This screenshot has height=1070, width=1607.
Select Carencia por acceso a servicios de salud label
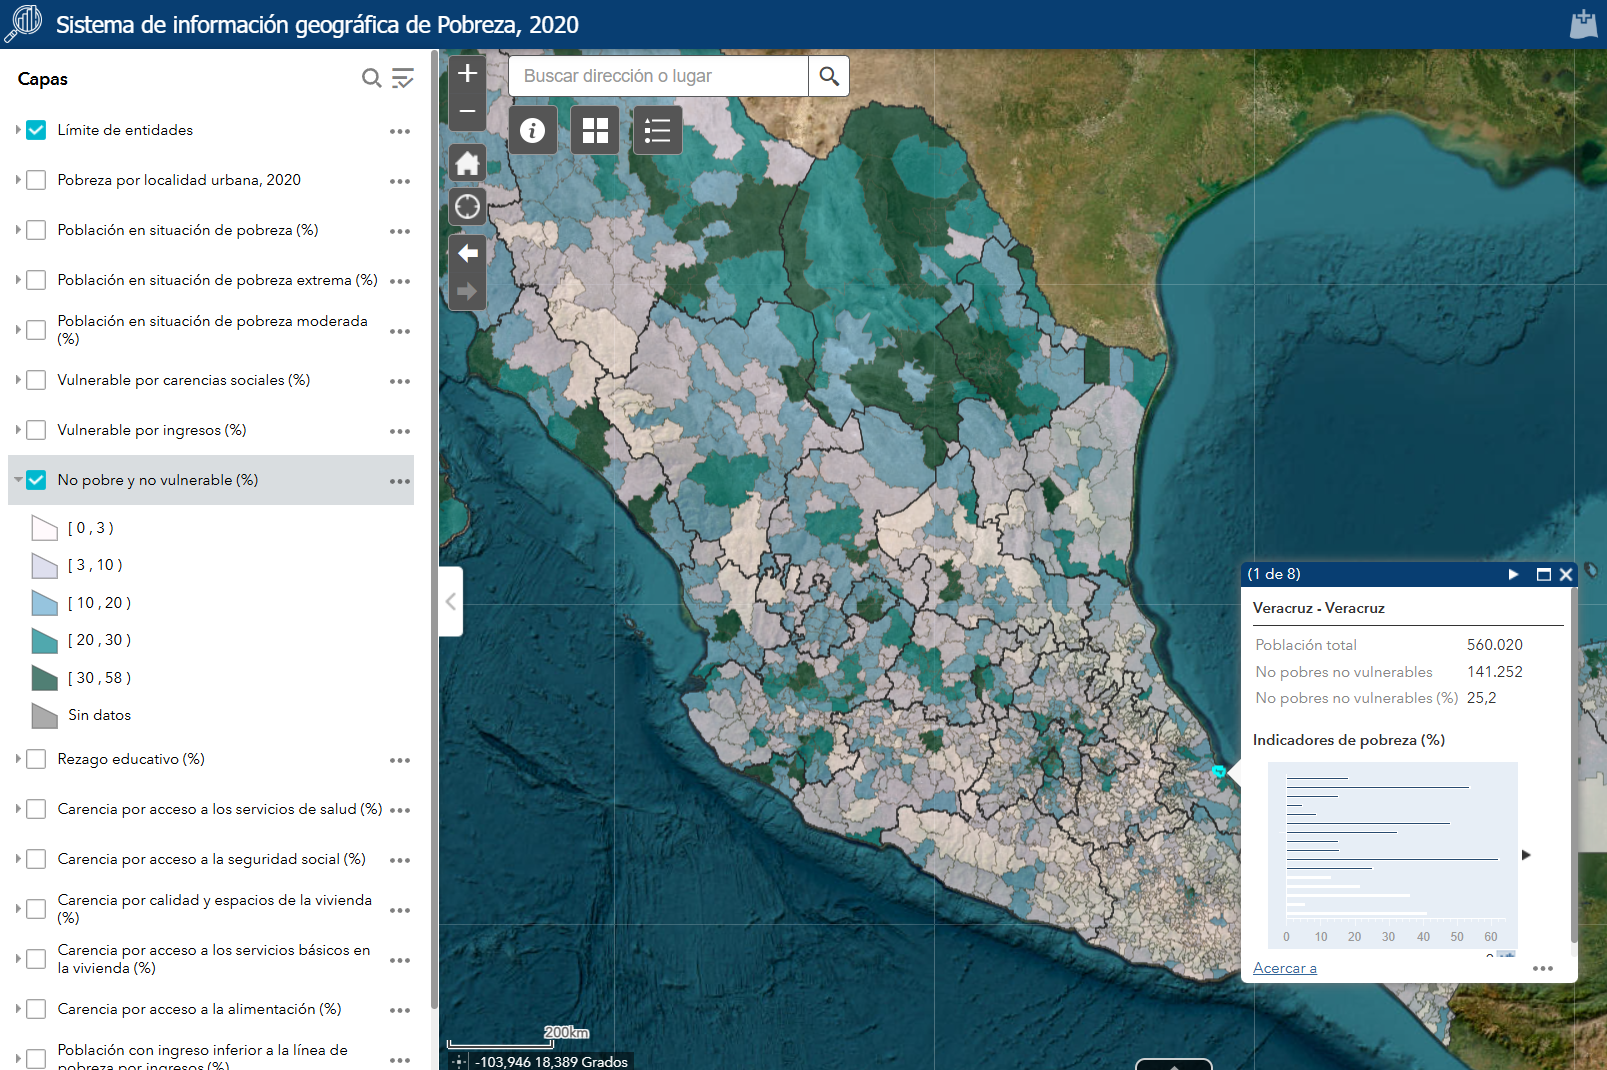coord(220,809)
